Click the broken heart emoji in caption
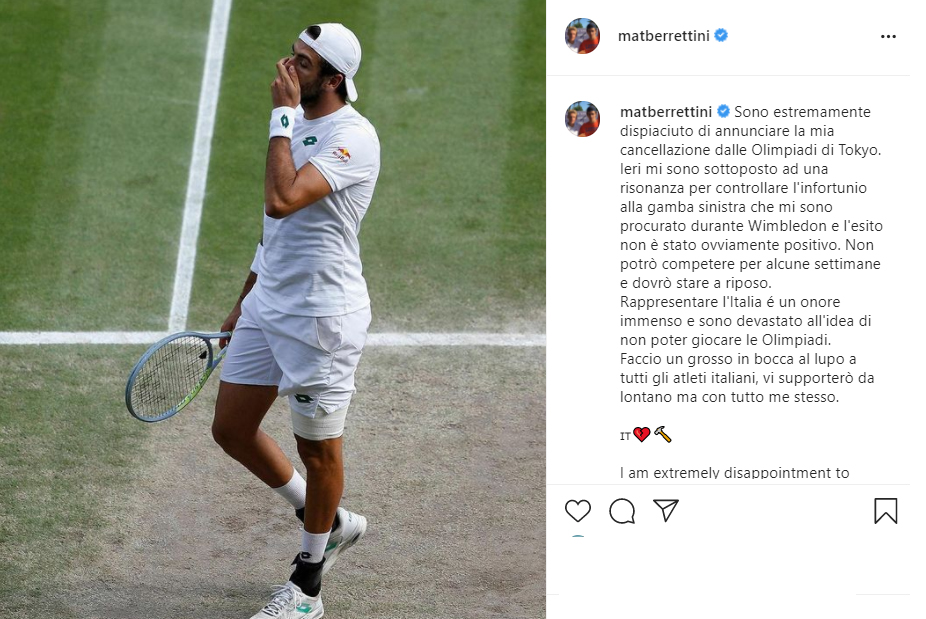 [x=641, y=435]
